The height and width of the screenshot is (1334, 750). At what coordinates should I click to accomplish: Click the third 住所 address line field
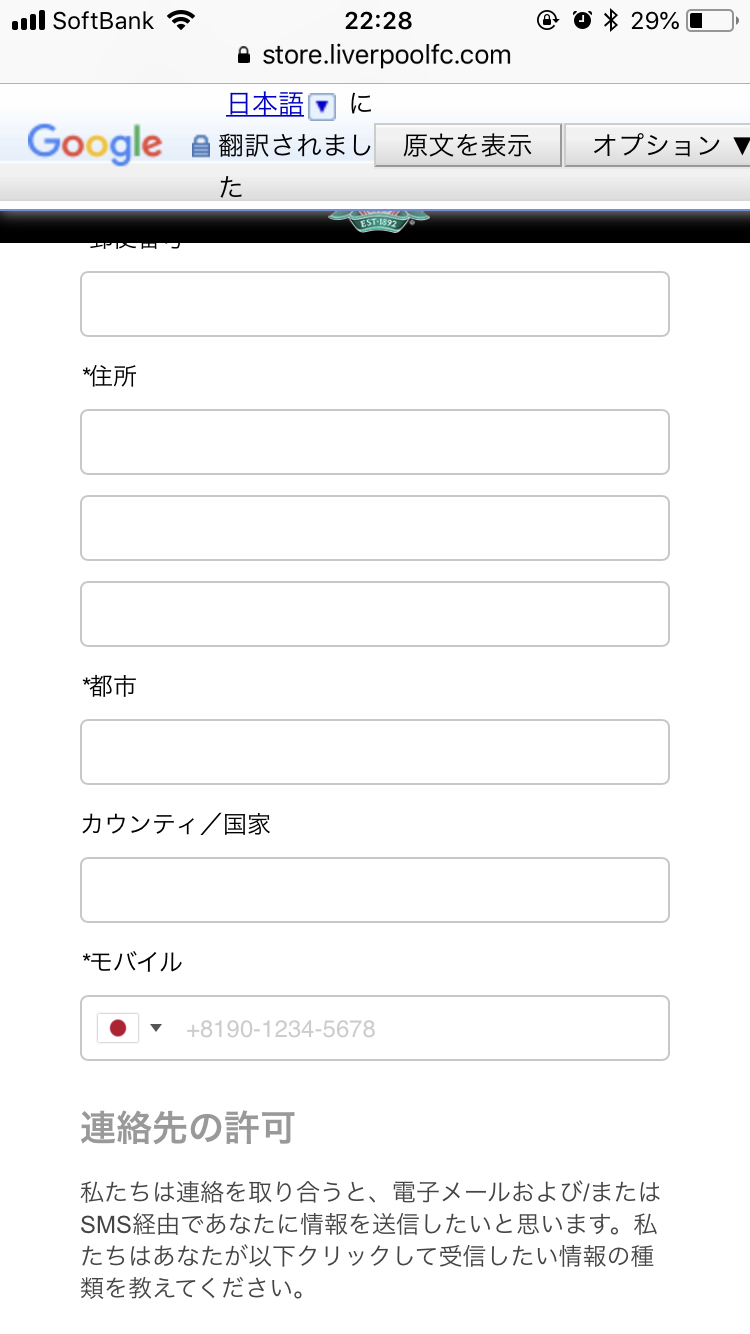coord(375,613)
